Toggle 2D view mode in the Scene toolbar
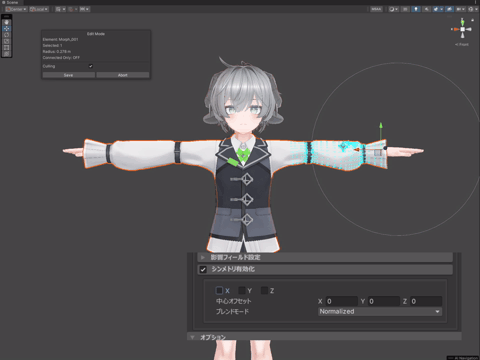The image size is (480, 360). pyautogui.click(x=405, y=9)
